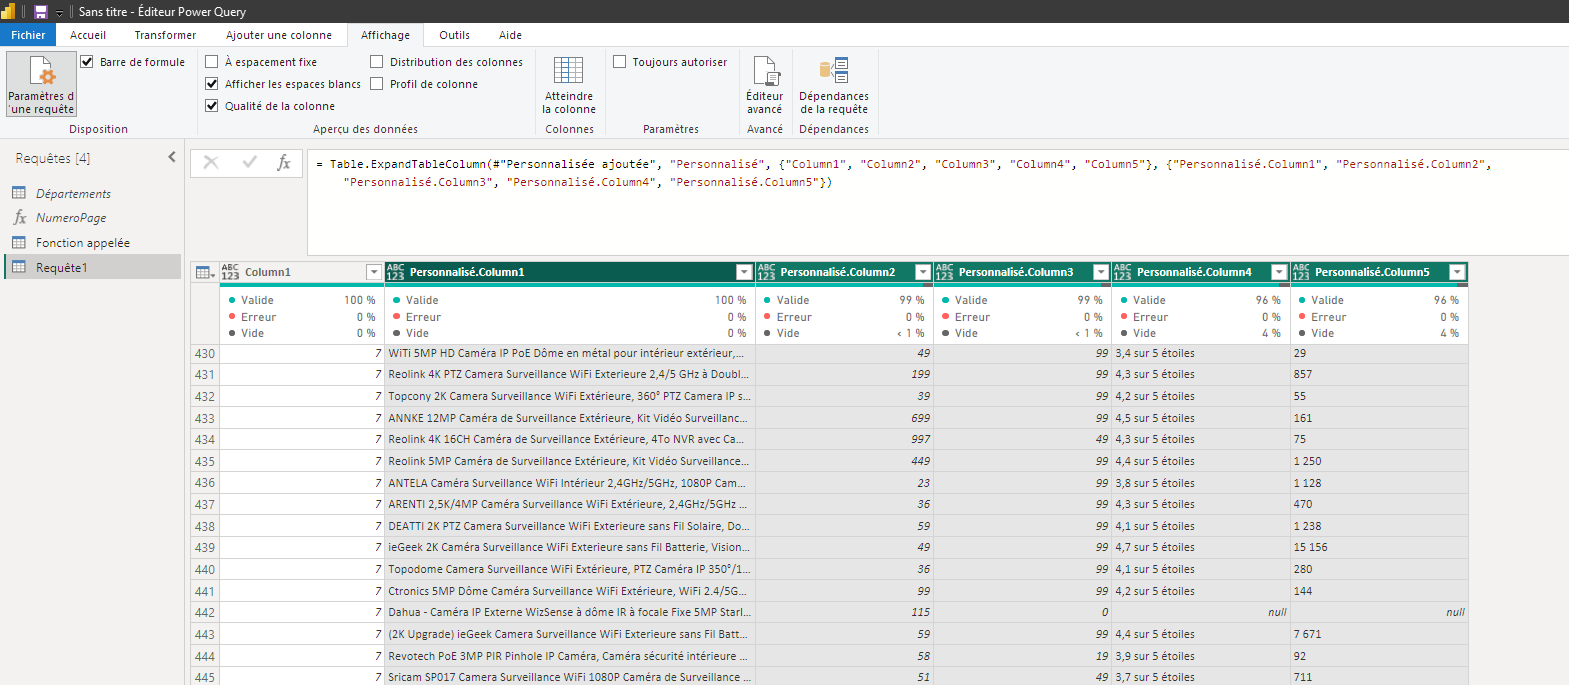This screenshot has height=685, width=1569.
Task: Select row number 442 header
Action: (205, 612)
